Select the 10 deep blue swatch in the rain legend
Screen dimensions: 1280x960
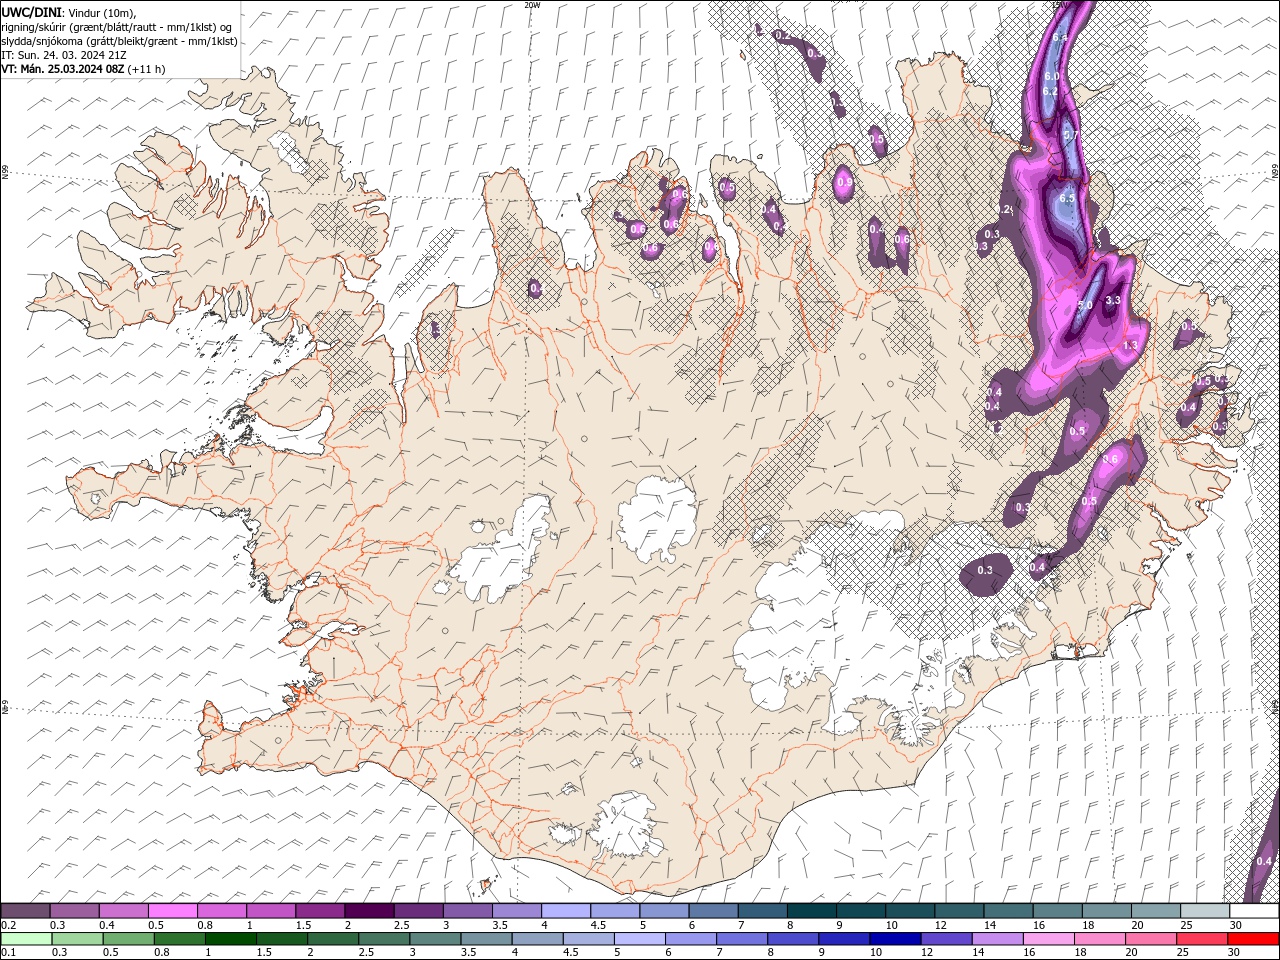coord(894,938)
